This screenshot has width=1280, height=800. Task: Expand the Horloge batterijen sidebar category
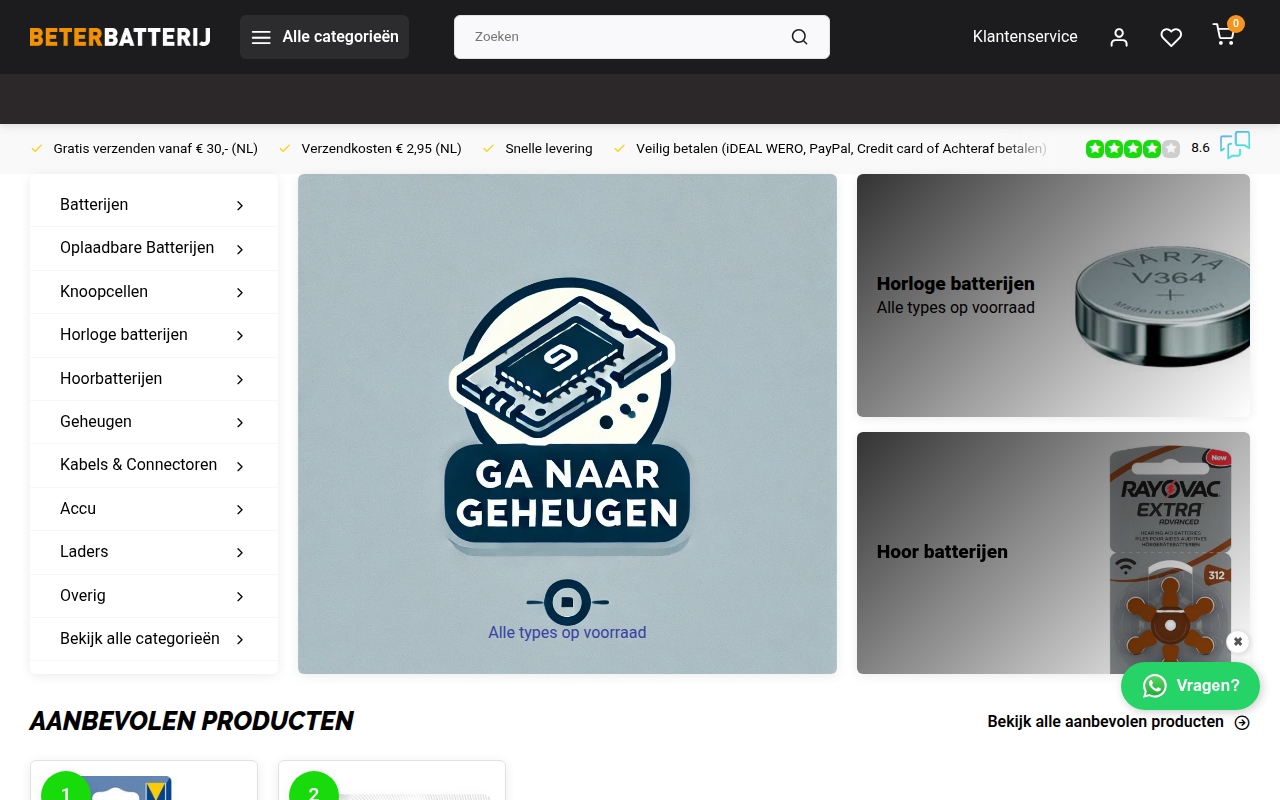(154, 335)
